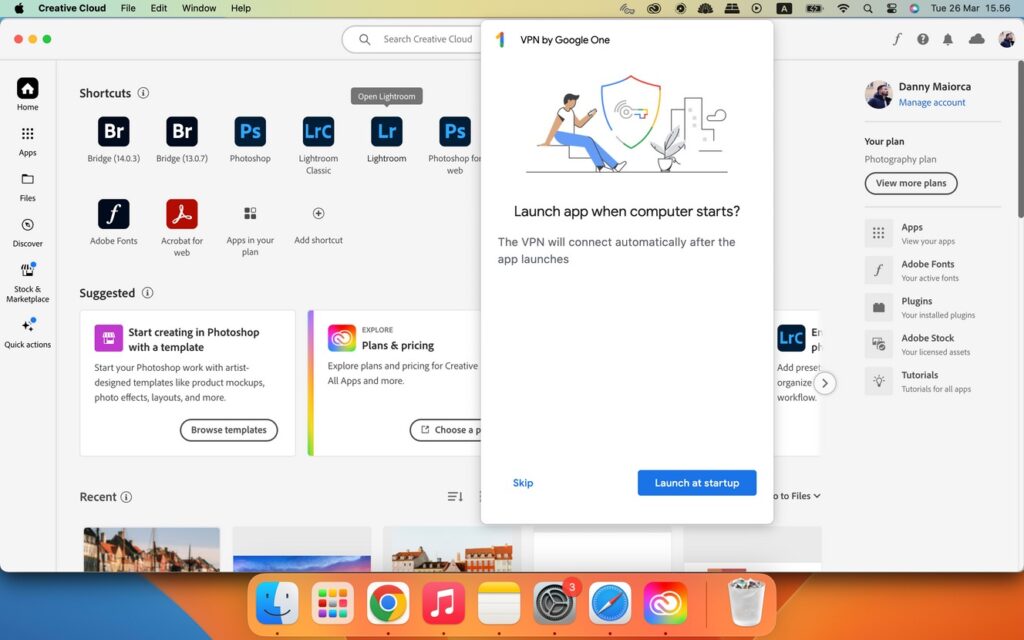Open the recent red-roofed building photo thumbnail

click(x=452, y=549)
